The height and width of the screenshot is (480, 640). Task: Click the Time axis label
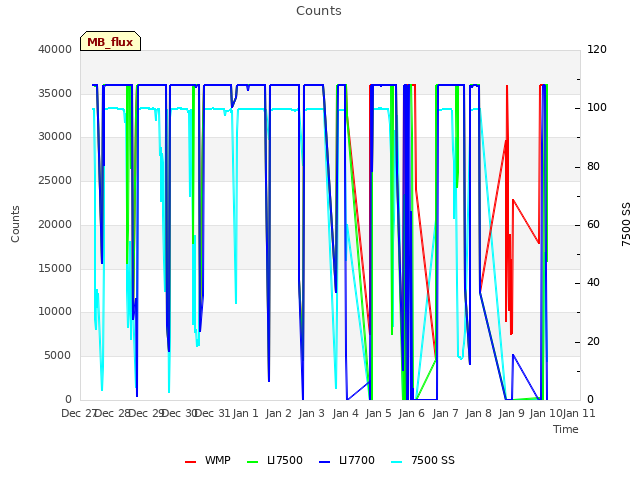pyautogui.click(x=566, y=429)
